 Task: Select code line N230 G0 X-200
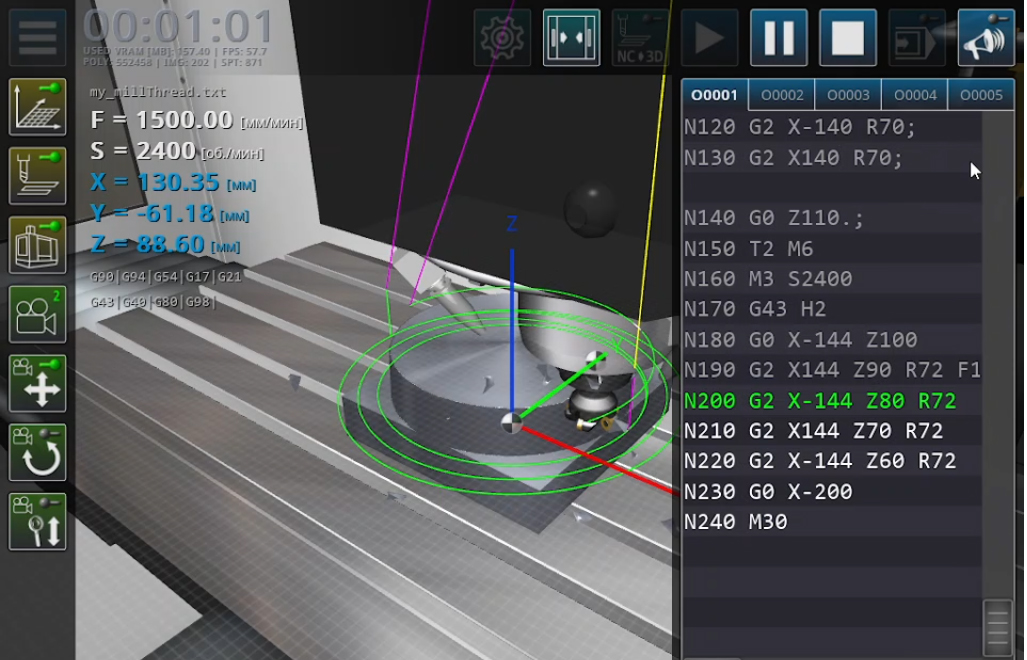tap(768, 492)
